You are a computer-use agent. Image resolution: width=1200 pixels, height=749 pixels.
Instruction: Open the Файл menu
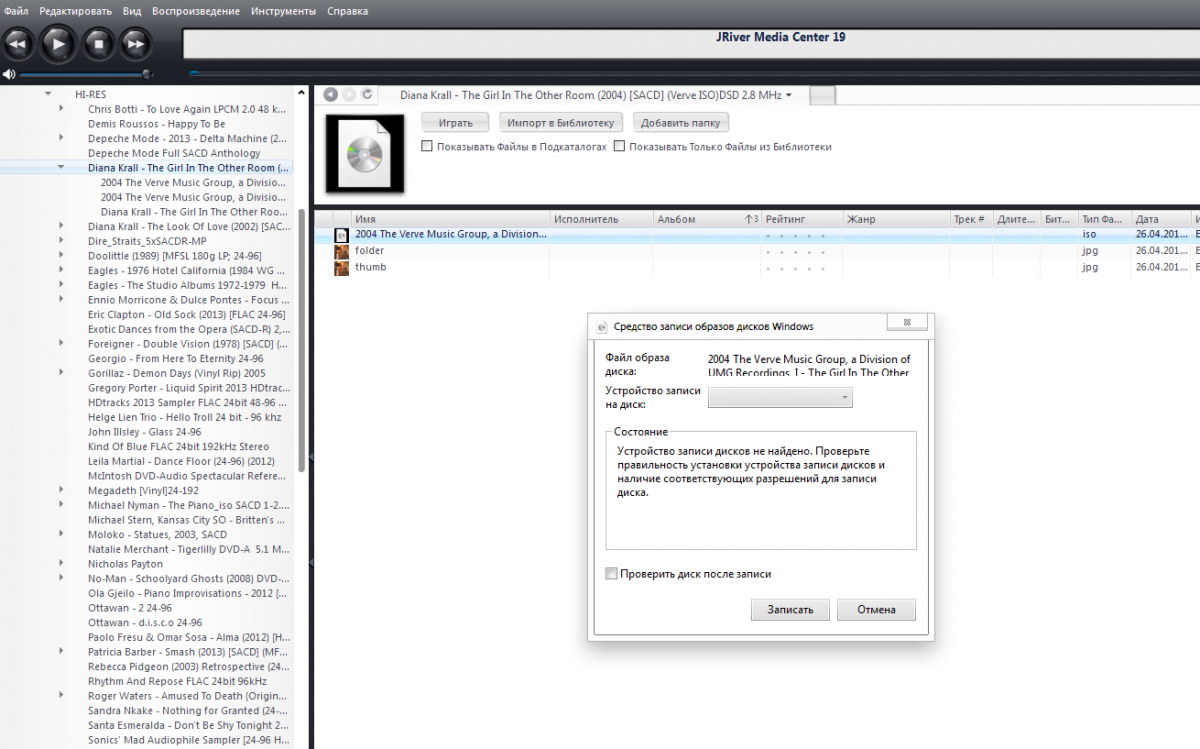pyautogui.click(x=16, y=11)
